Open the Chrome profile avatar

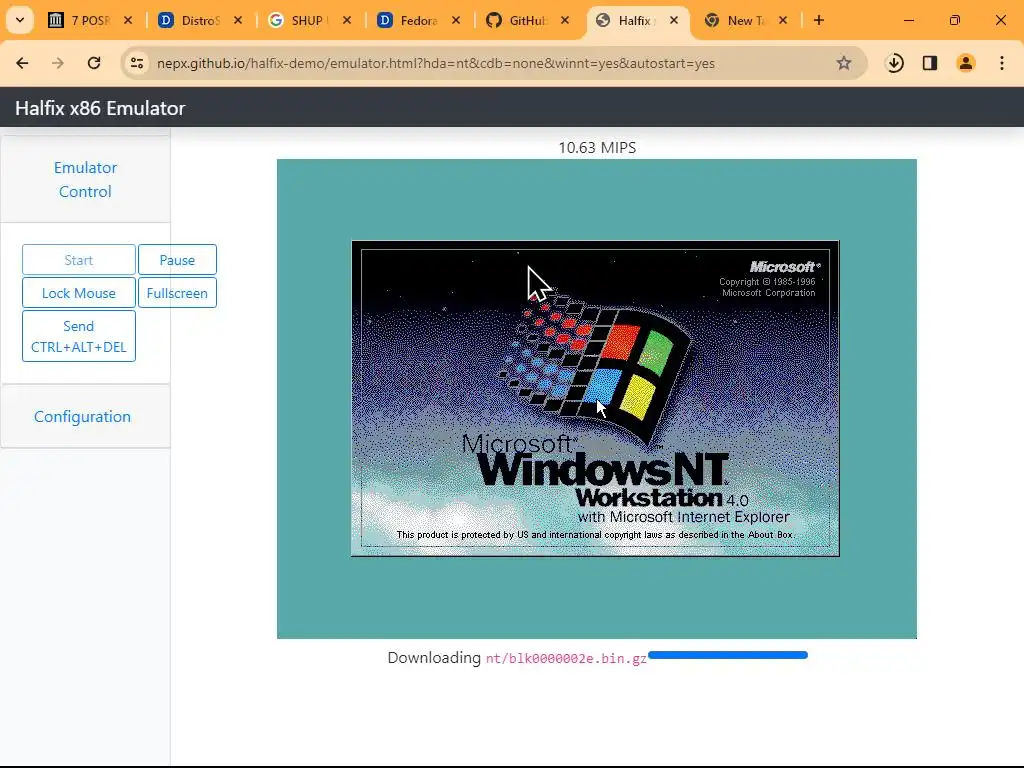(x=965, y=63)
